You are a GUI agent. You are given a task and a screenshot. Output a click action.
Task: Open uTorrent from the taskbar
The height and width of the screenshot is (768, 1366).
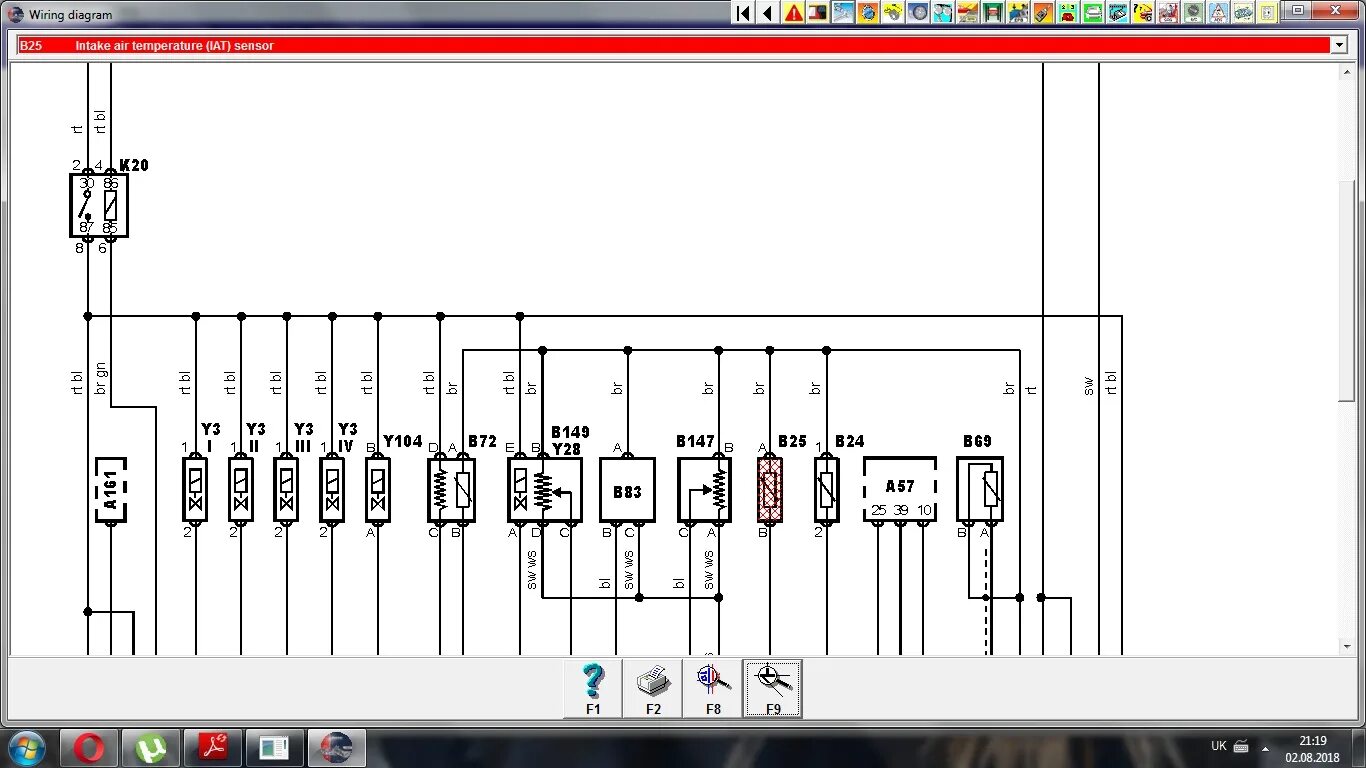151,747
